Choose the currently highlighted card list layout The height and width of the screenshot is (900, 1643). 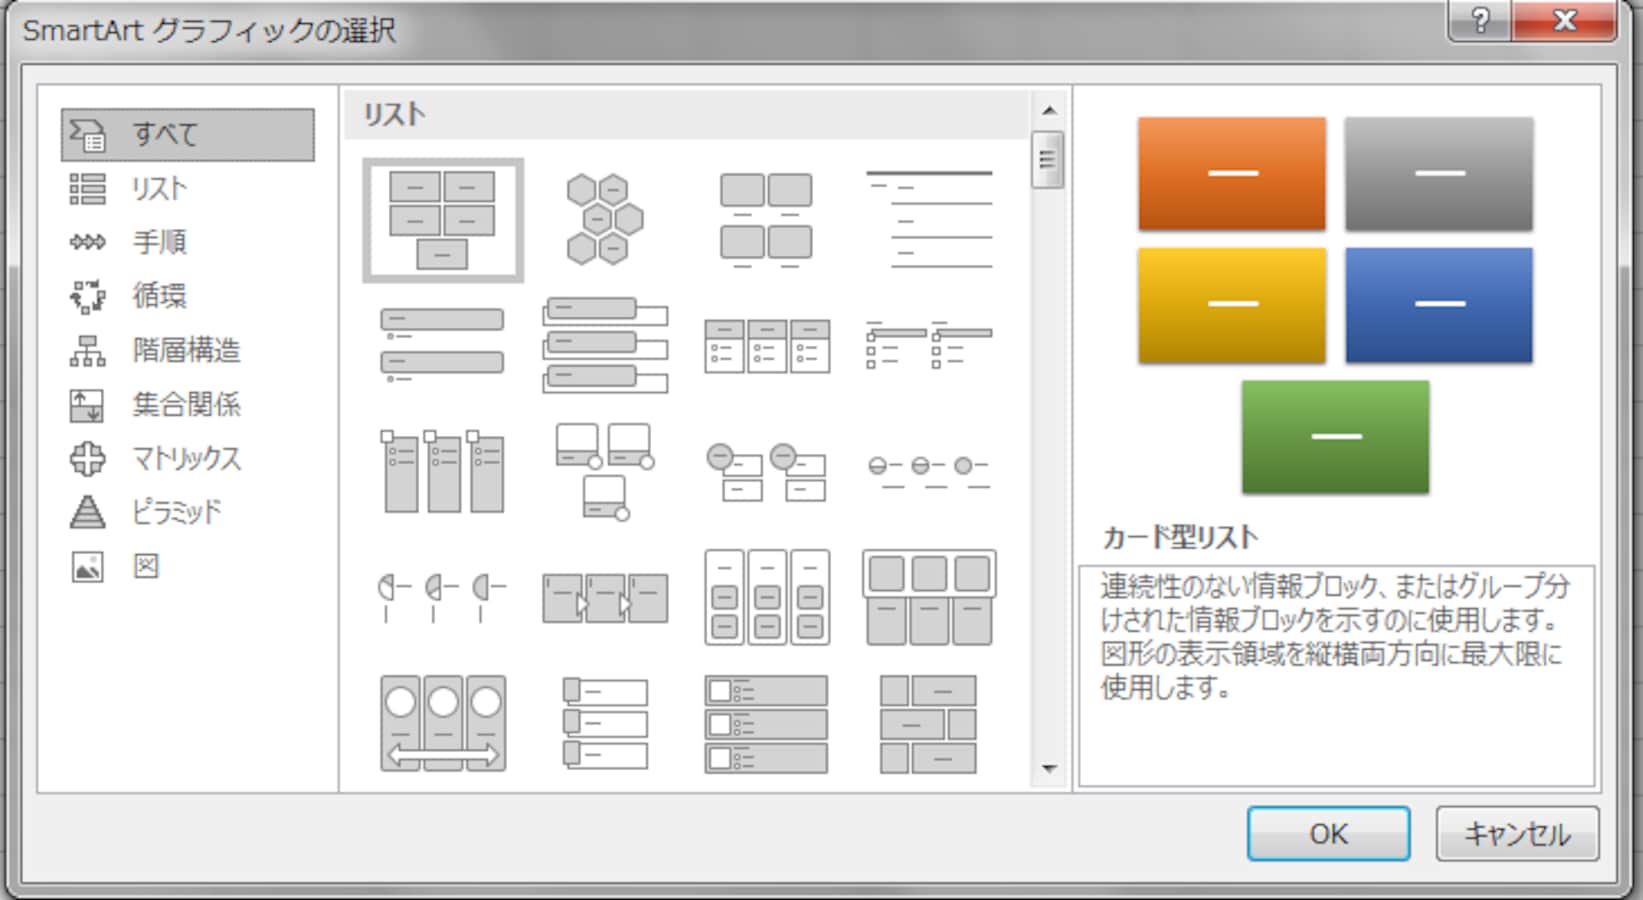[443, 218]
